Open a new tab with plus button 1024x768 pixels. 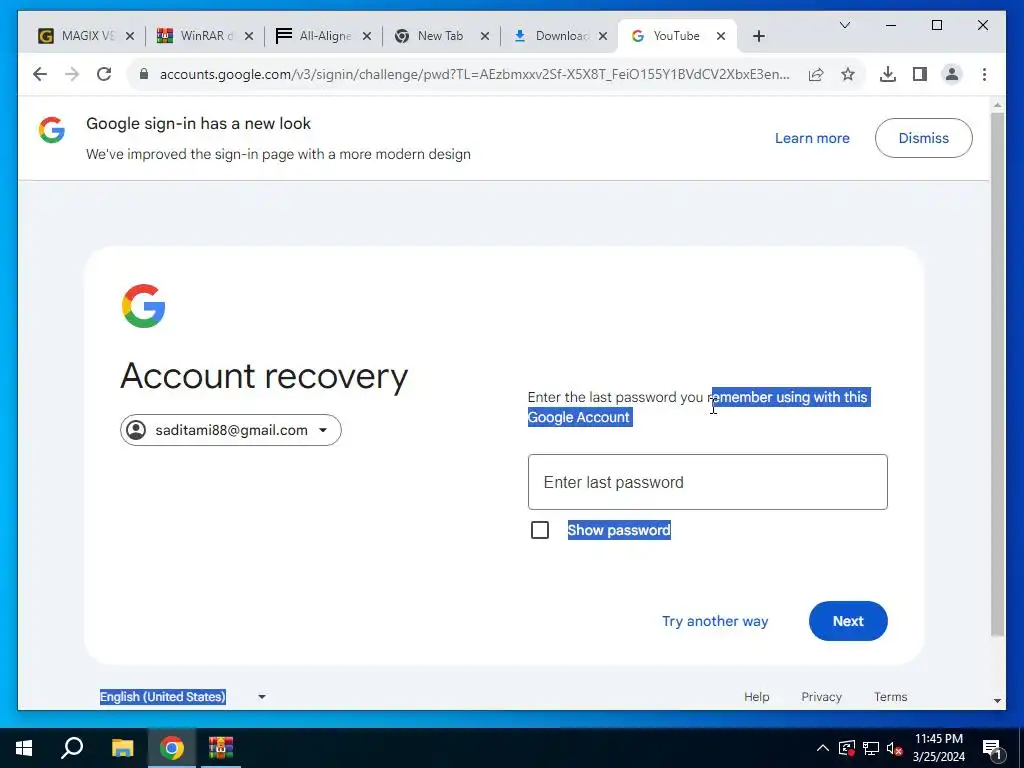[x=758, y=36]
